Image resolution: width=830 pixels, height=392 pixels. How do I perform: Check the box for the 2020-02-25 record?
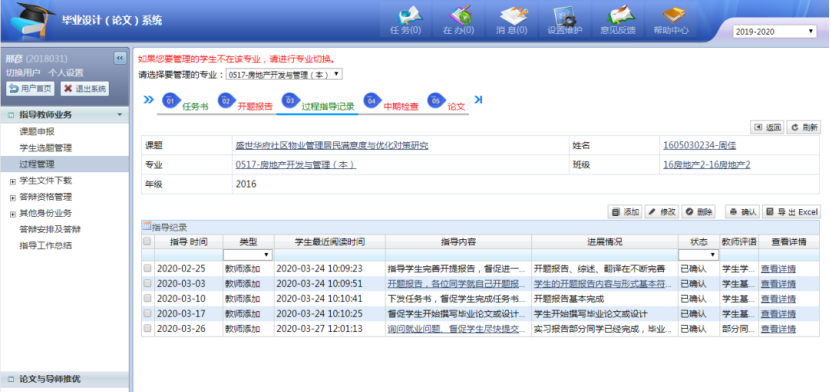[x=147, y=268]
